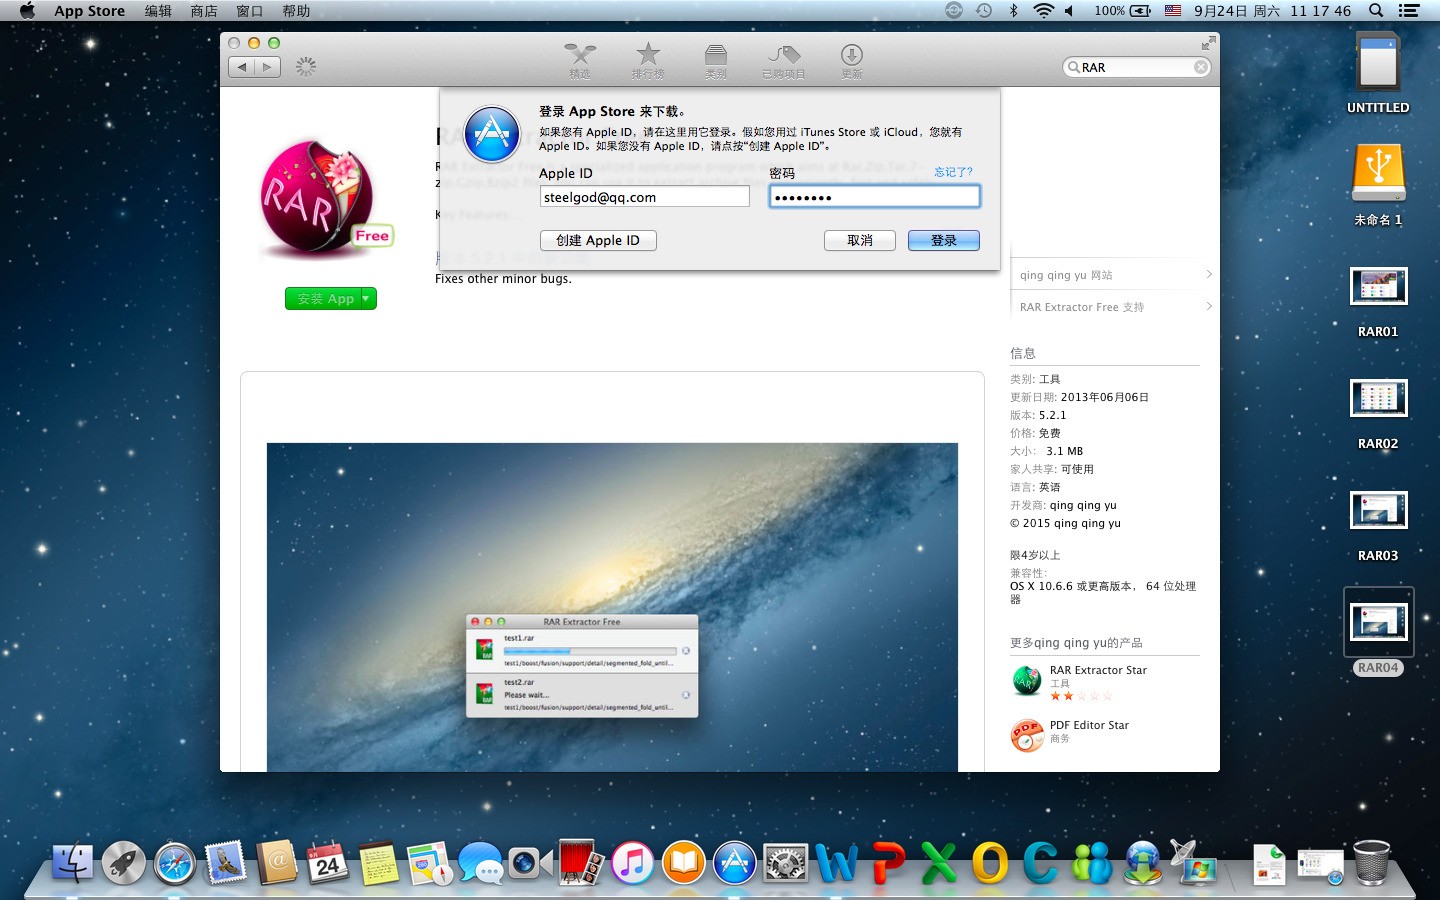Click the Apple ID email input field
This screenshot has width=1440, height=900.
644,197
